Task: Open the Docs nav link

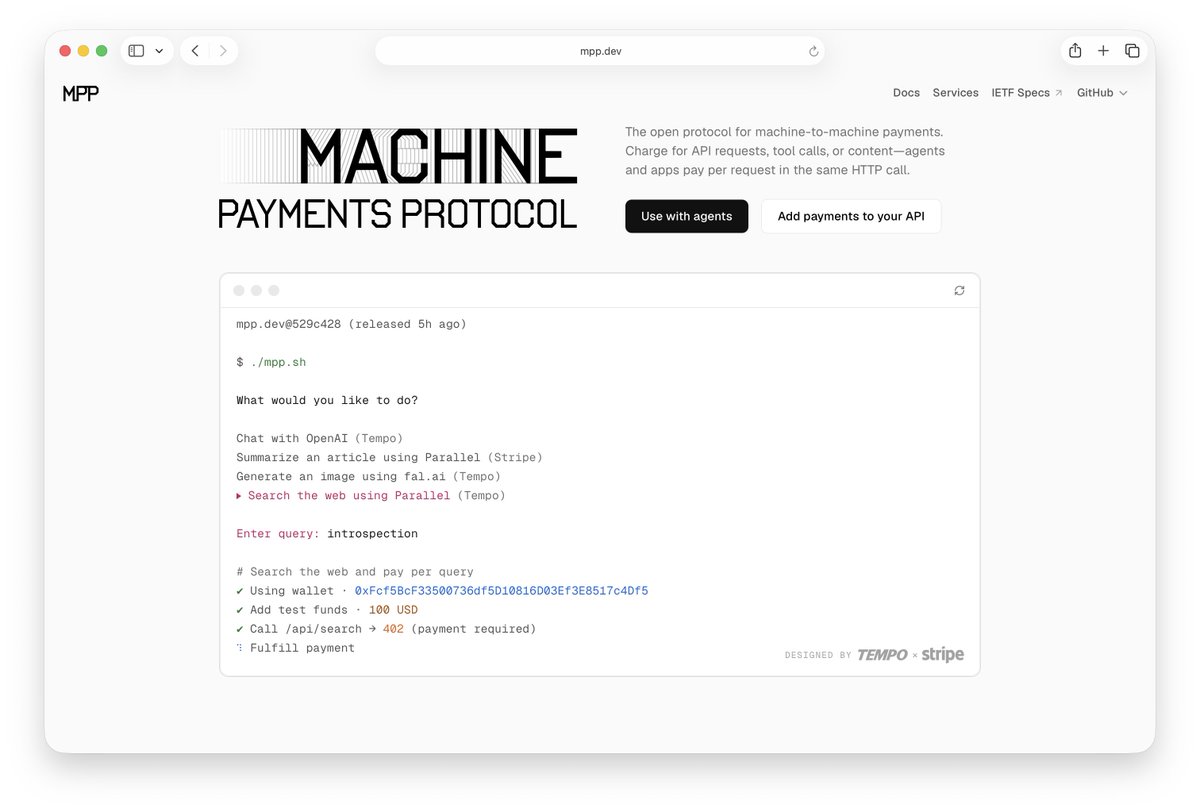Action: click(x=906, y=93)
